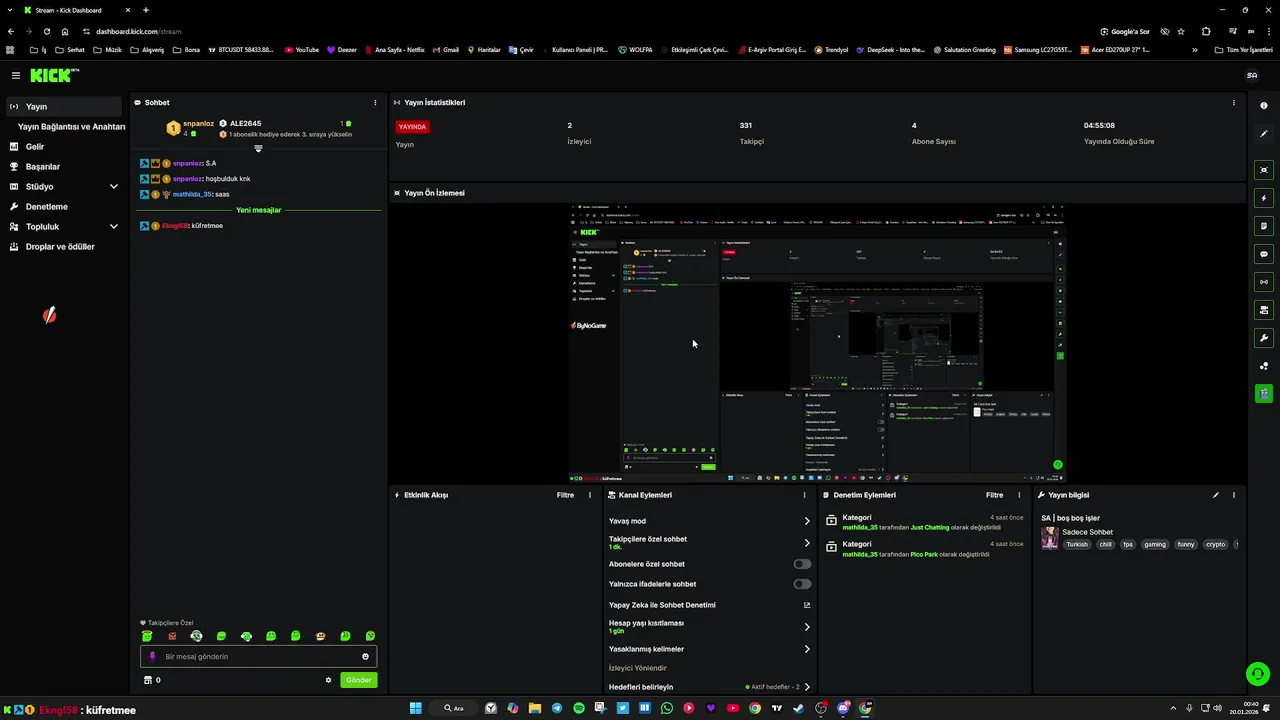Image resolution: width=1280 pixels, height=720 pixels.
Task: Toggle Yalnızca ifadelerle sohbet switch
Action: pyautogui.click(x=802, y=584)
